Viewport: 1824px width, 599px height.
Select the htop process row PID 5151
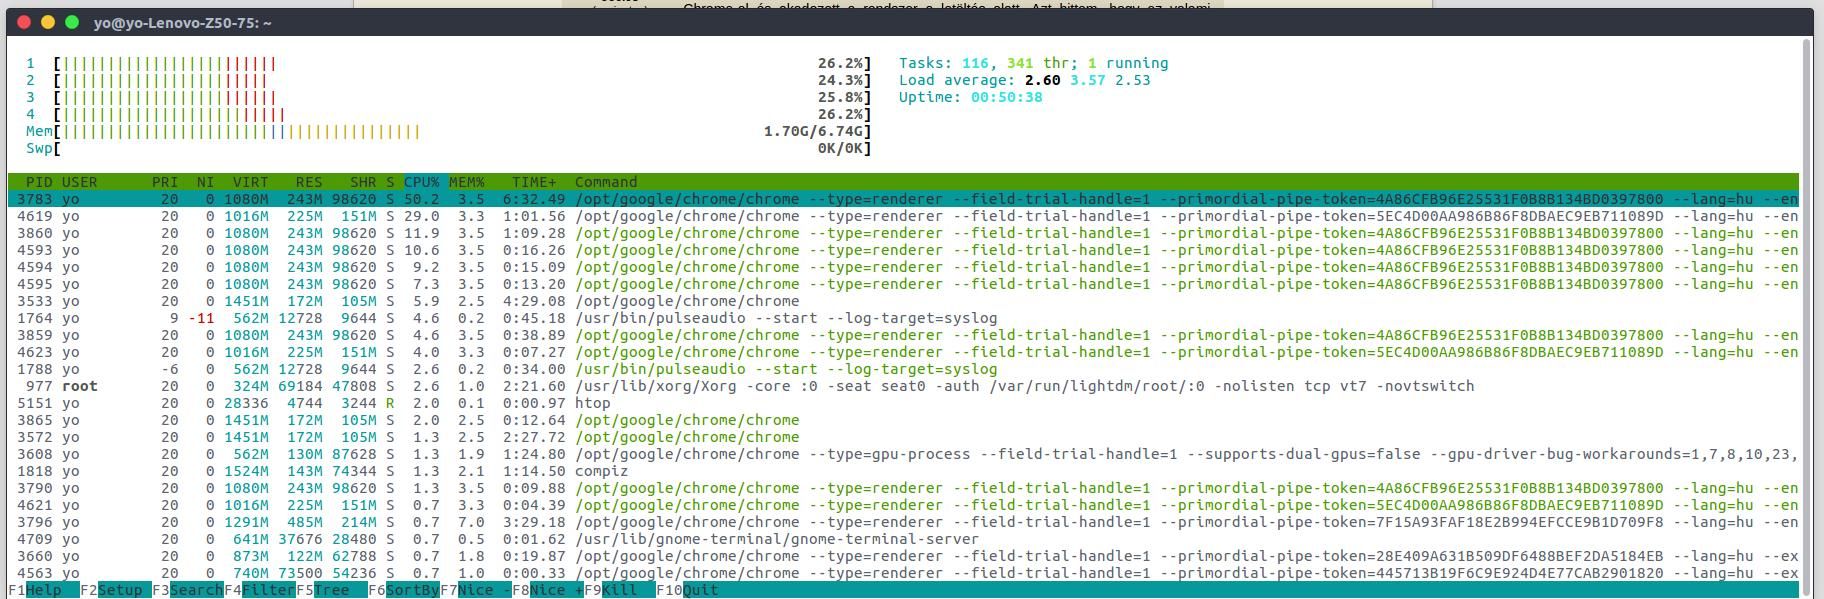903,403
